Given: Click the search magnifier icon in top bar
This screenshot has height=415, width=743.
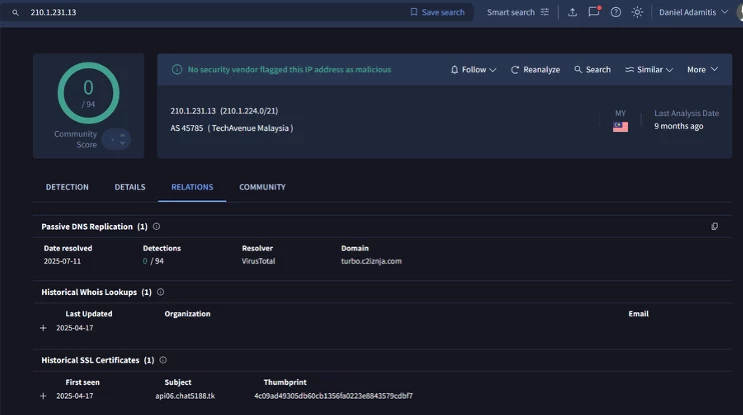Looking at the screenshot, I should (16, 13).
